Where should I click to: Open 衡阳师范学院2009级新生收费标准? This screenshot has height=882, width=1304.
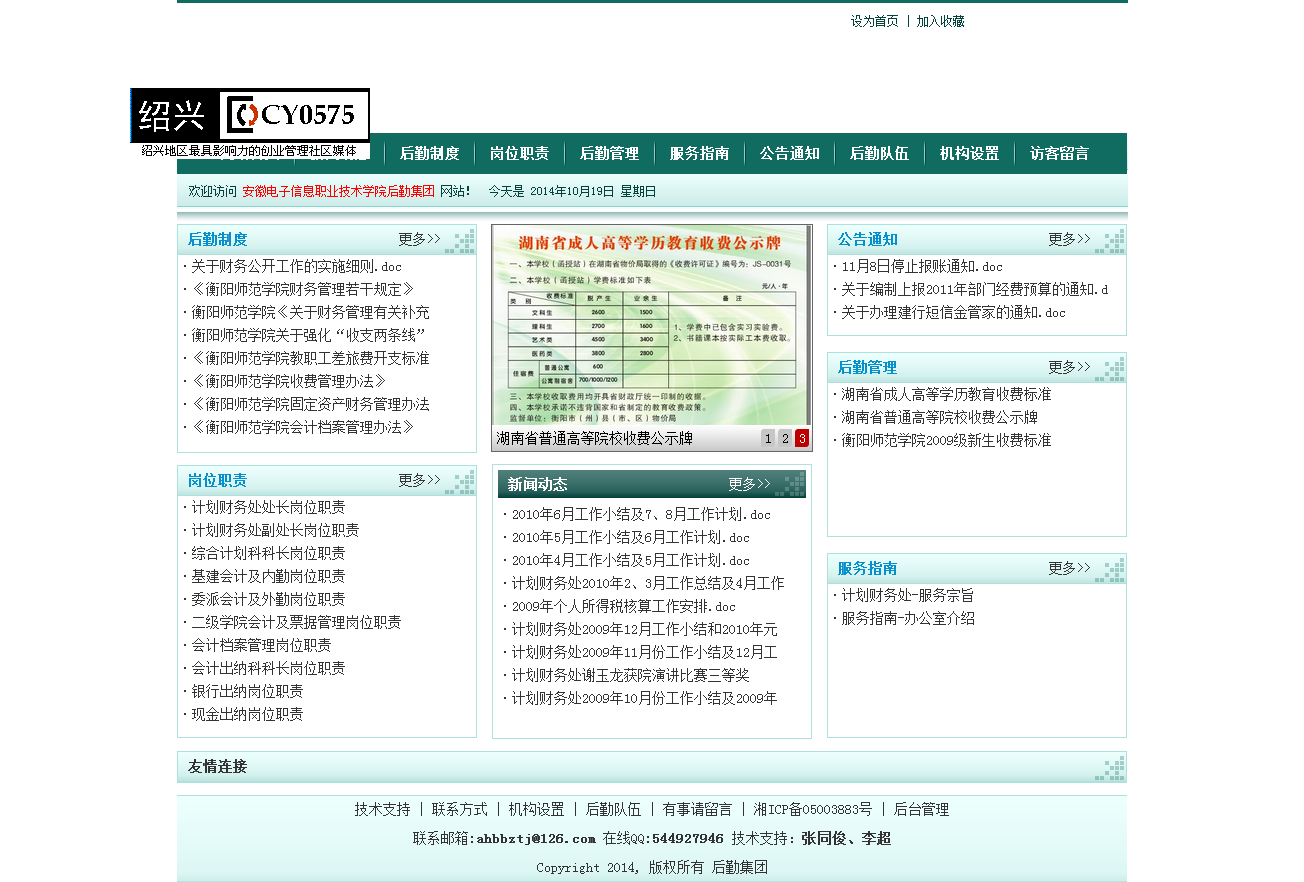click(946, 441)
